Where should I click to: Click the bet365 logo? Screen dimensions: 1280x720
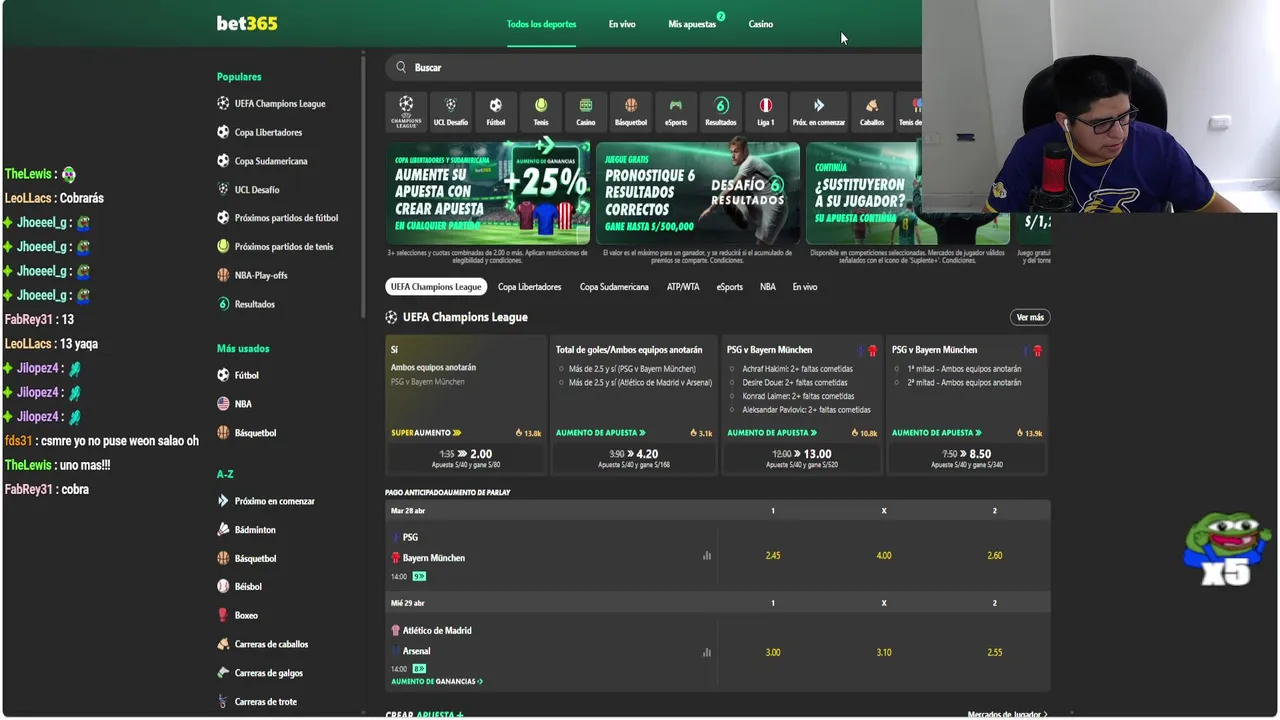pos(247,23)
